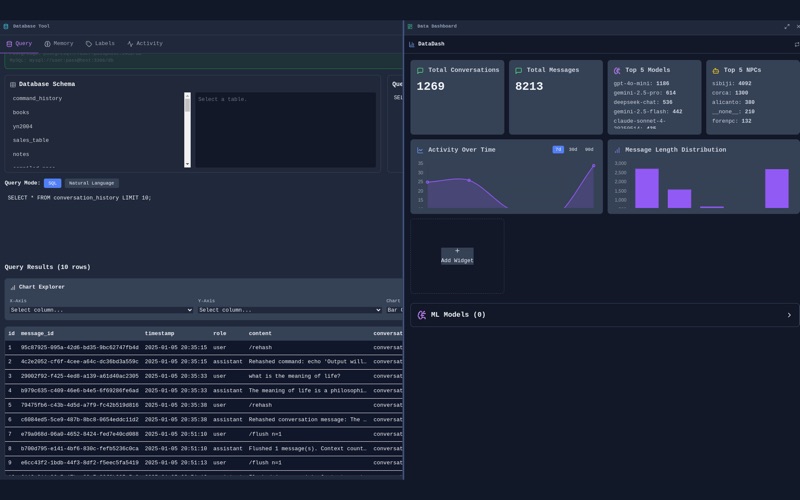Select the books table
800x500 pixels.
point(21,113)
